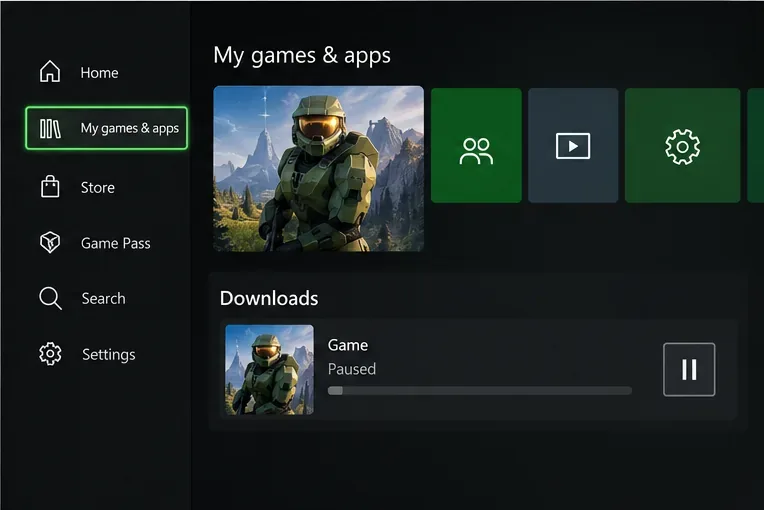Click the sidebar Settings gear icon

pyautogui.click(x=50, y=354)
